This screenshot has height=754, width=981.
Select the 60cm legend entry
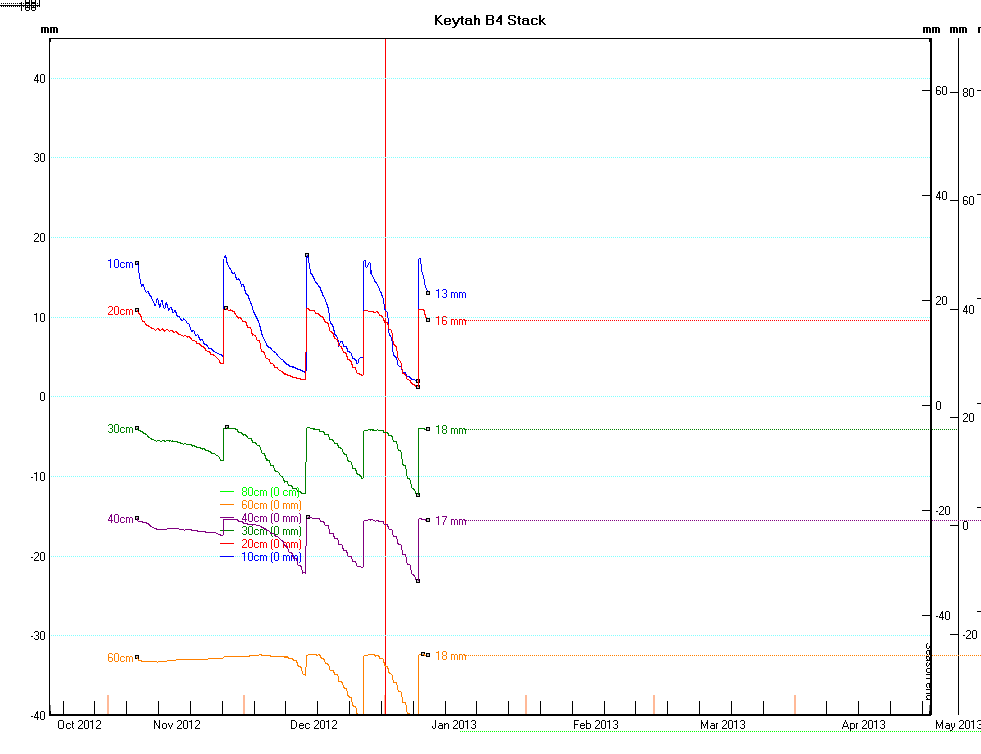click(x=270, y=505)
